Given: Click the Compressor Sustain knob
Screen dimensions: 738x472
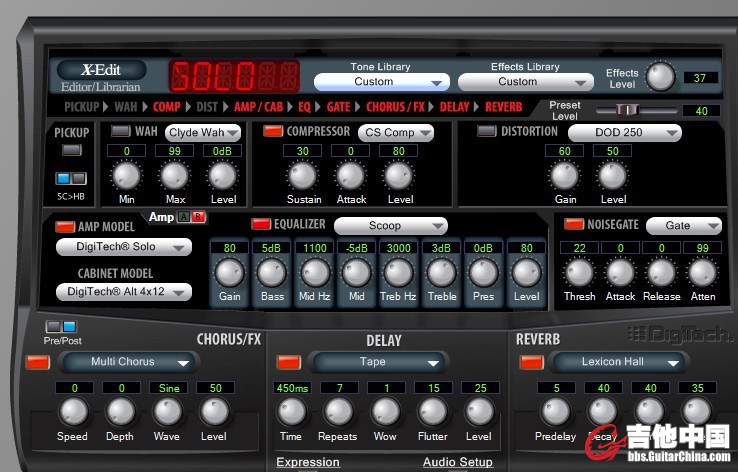Looking at the screenshot, I should pyautogui.click(x=304, y=176).
